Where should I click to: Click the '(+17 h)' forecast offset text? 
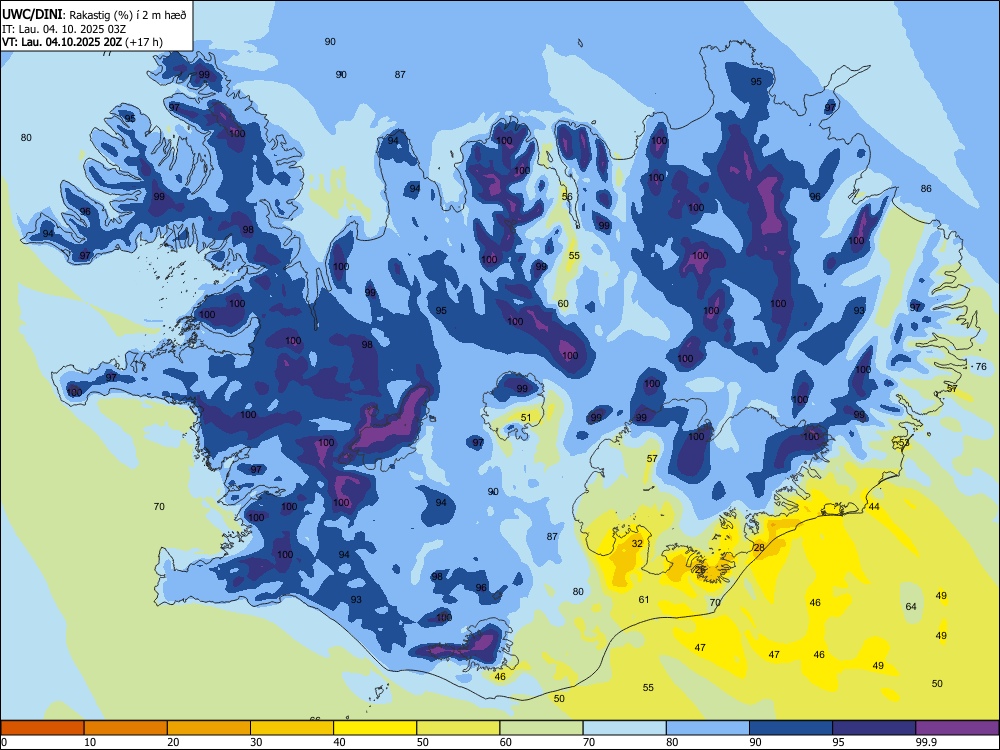tap(144, 42)
